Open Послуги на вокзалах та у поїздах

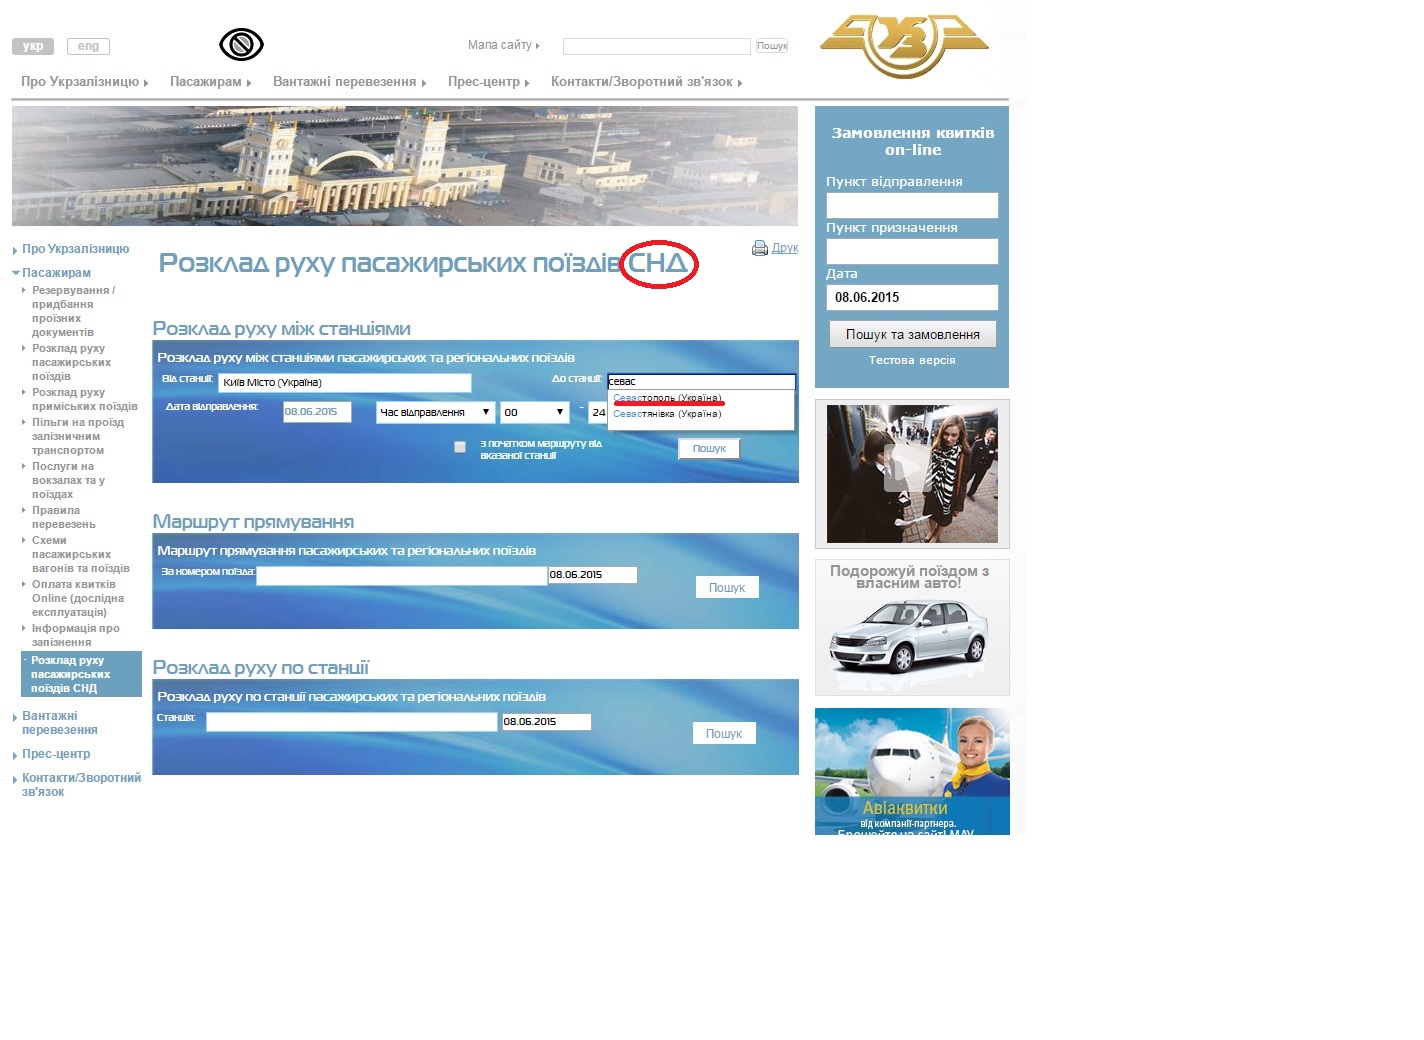tap(68, 480)
